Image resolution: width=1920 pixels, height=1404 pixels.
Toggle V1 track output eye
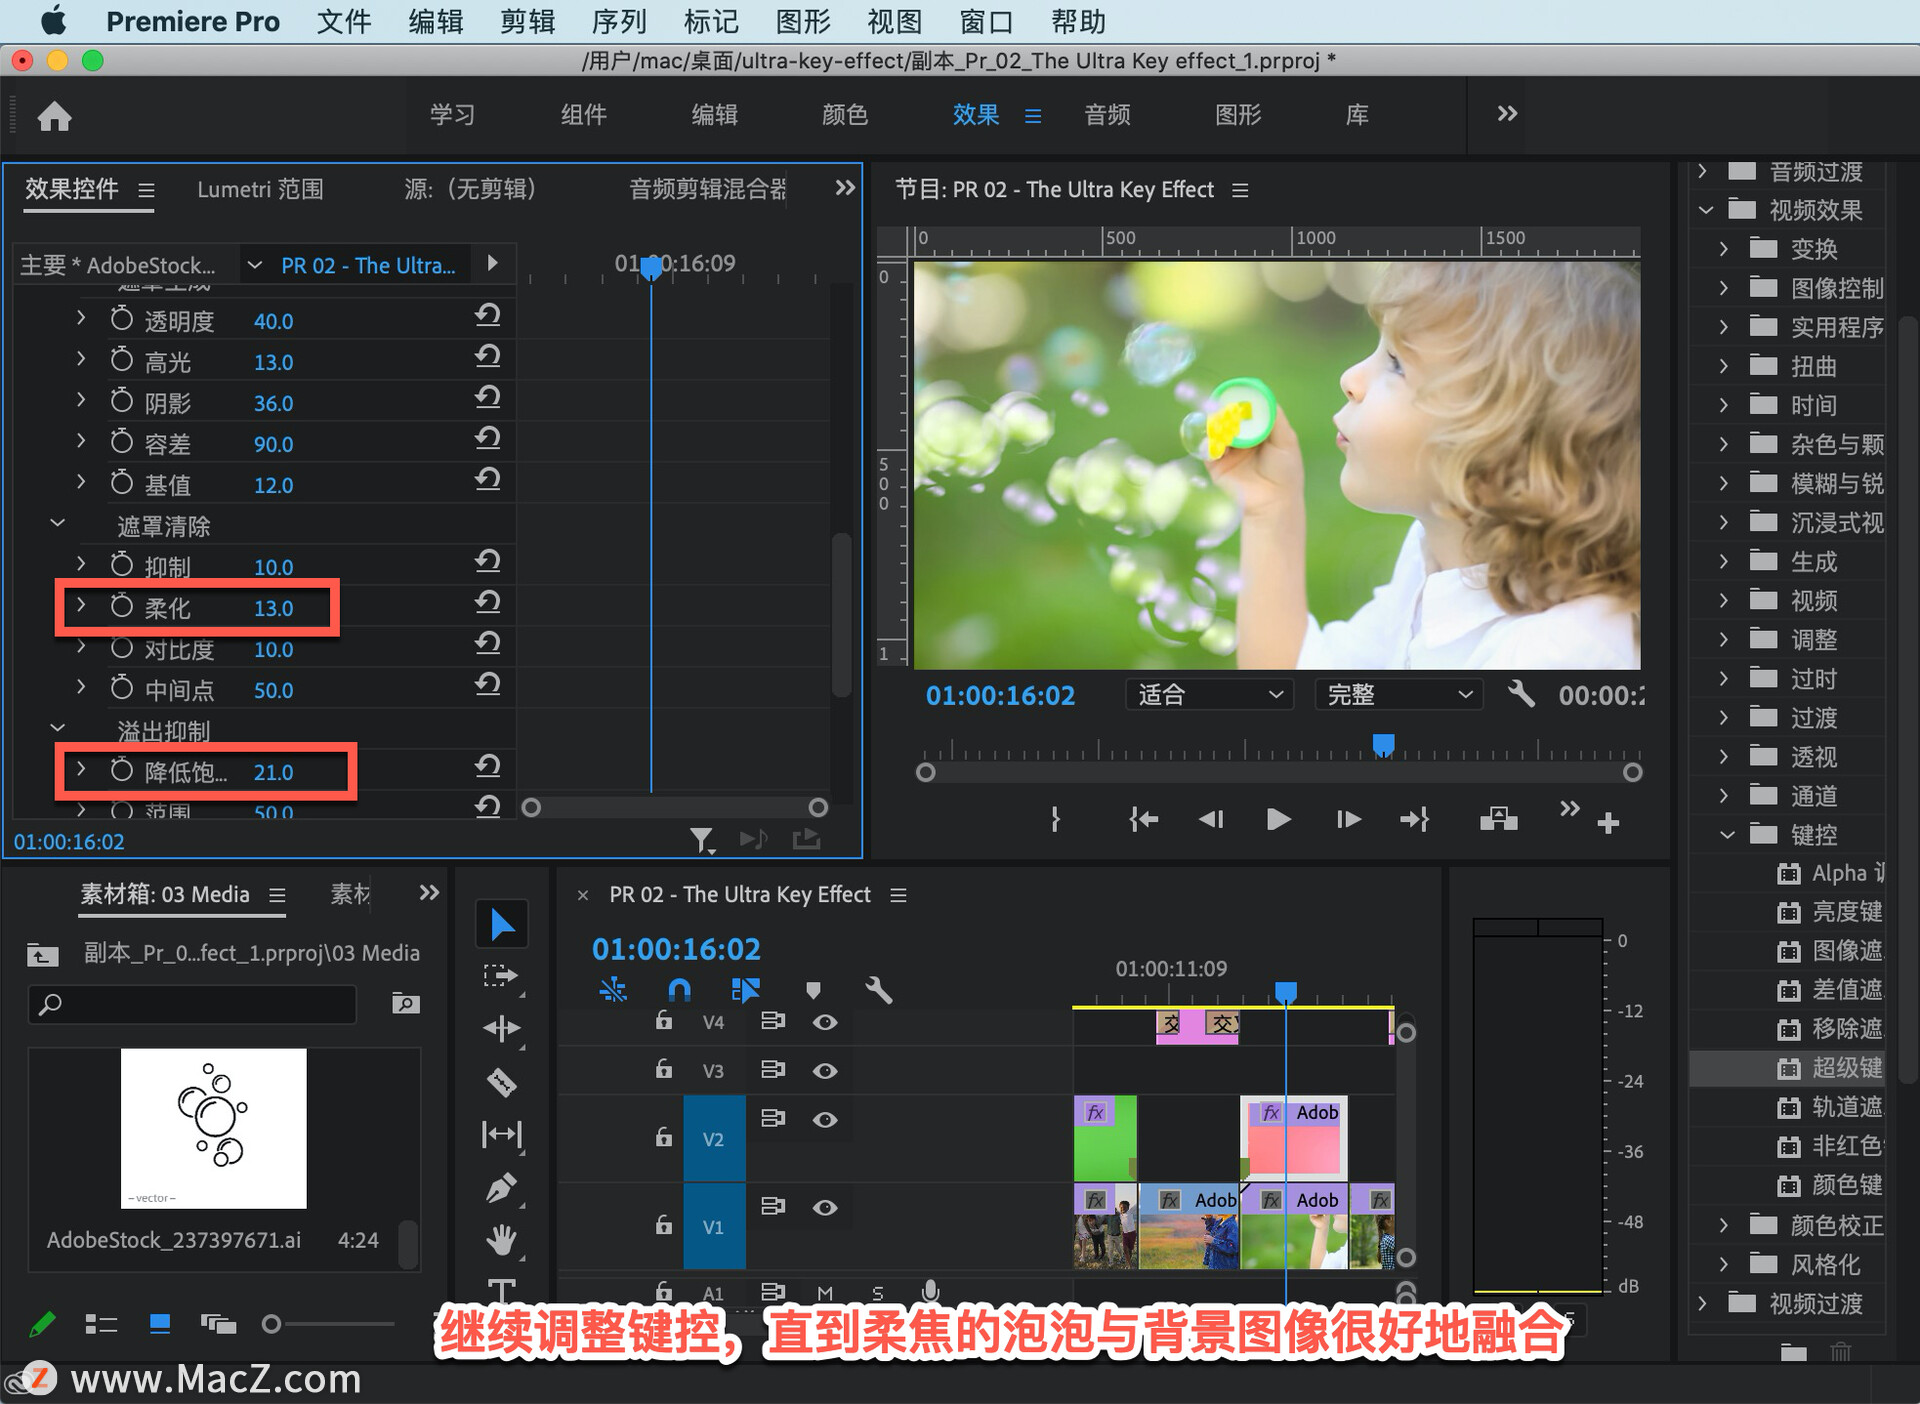[825, 1208]
